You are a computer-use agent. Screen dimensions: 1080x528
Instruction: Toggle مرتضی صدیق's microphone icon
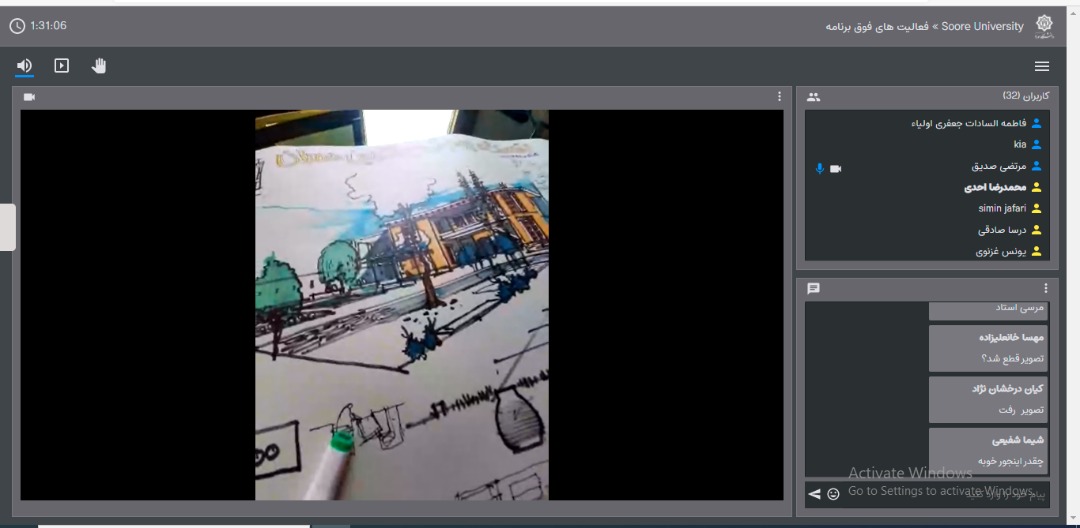819,168
